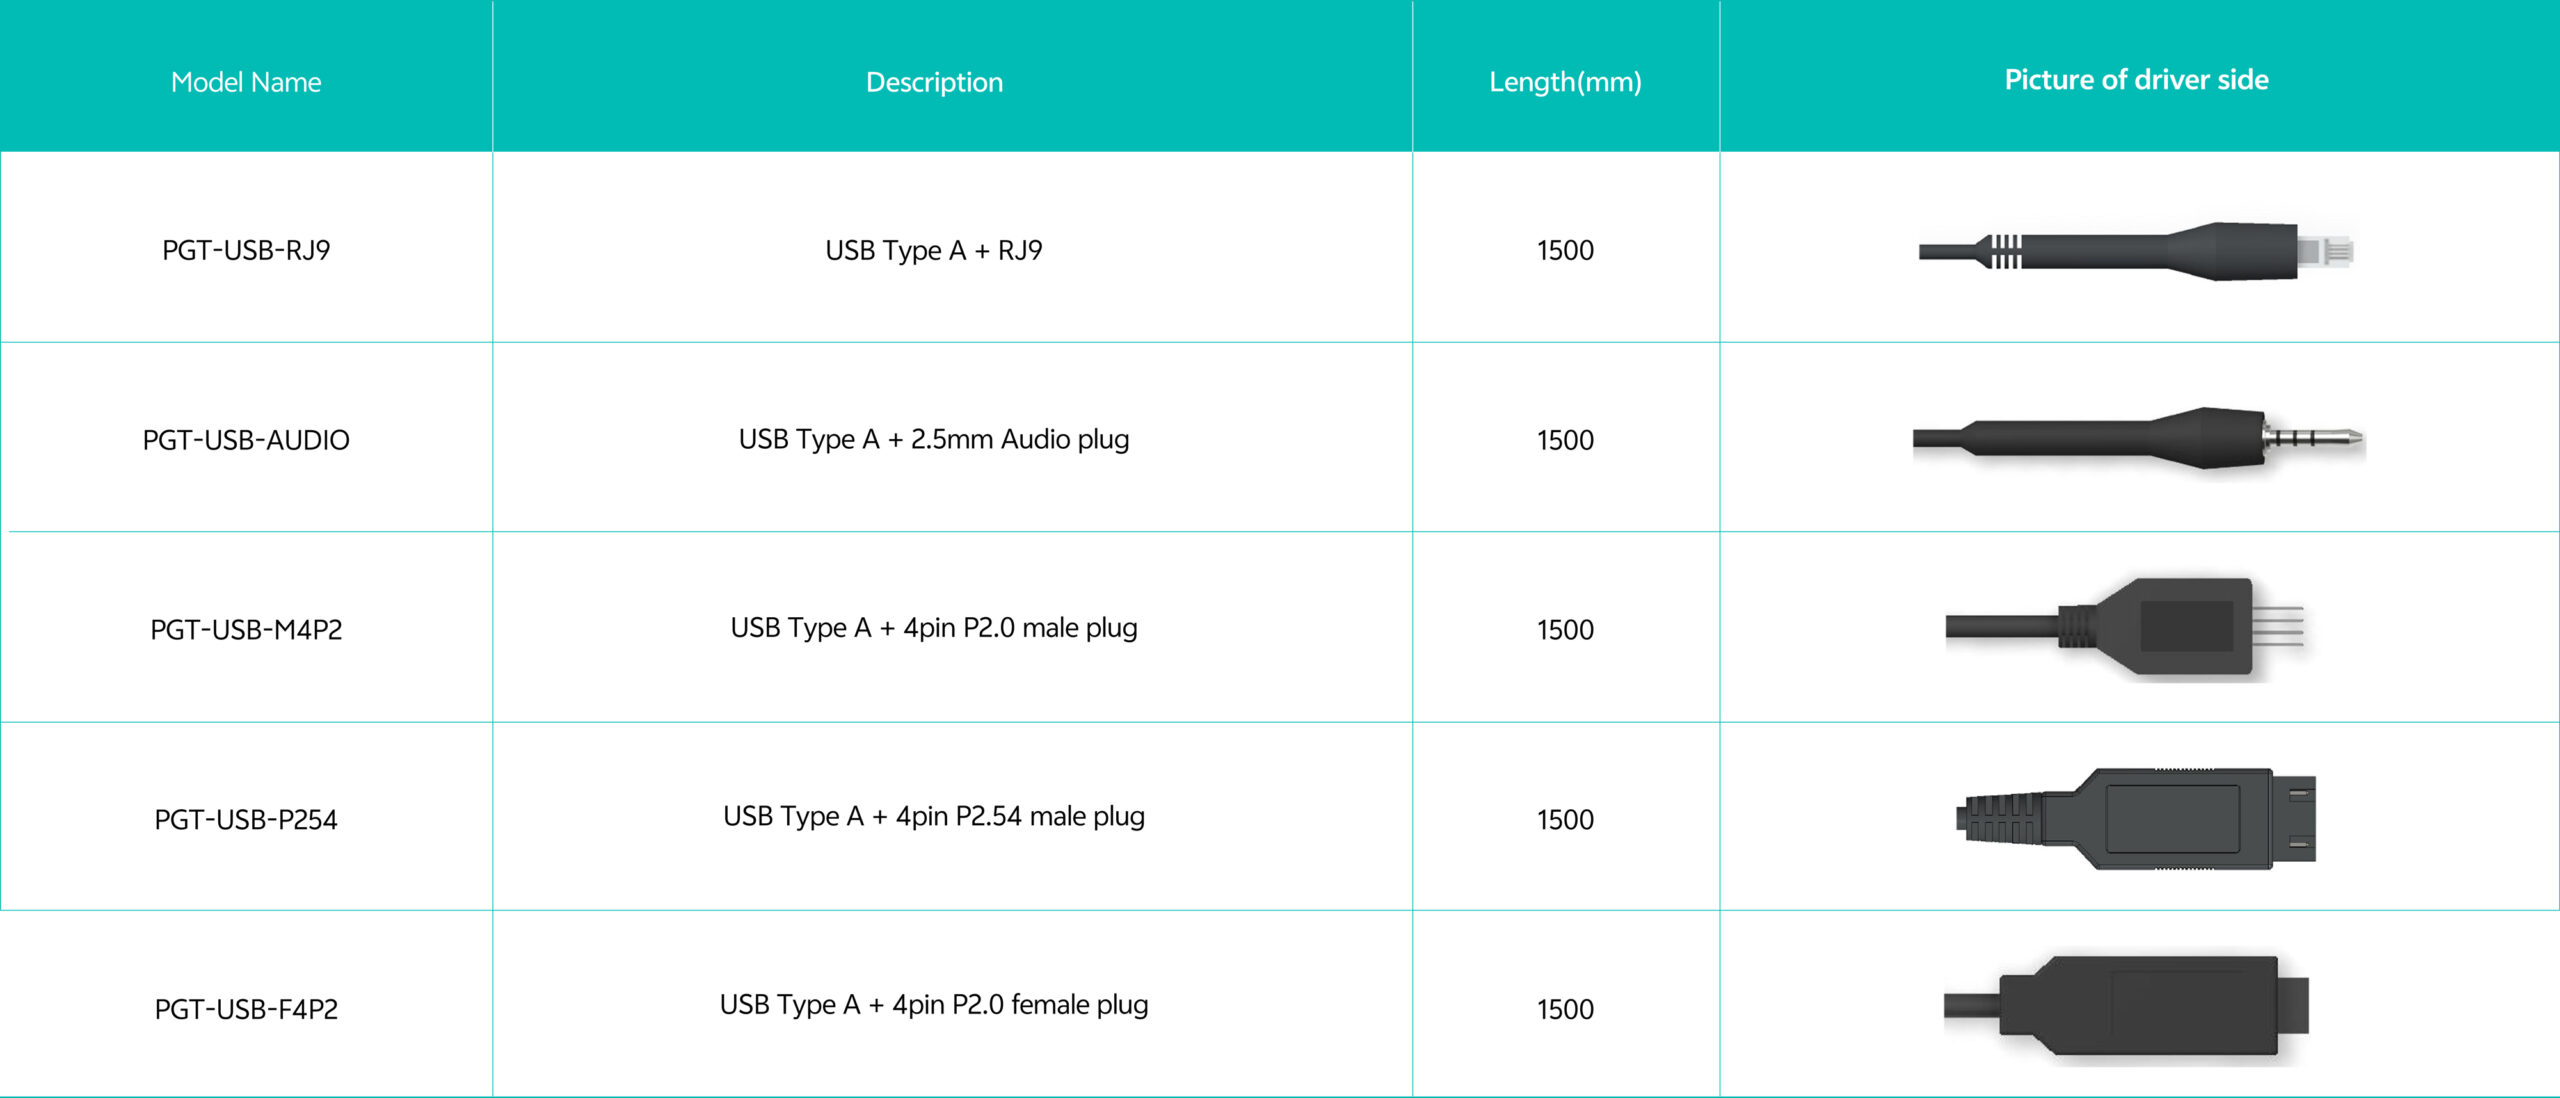Select the PGT-USB-M4P2 model name

click(246, 630)
